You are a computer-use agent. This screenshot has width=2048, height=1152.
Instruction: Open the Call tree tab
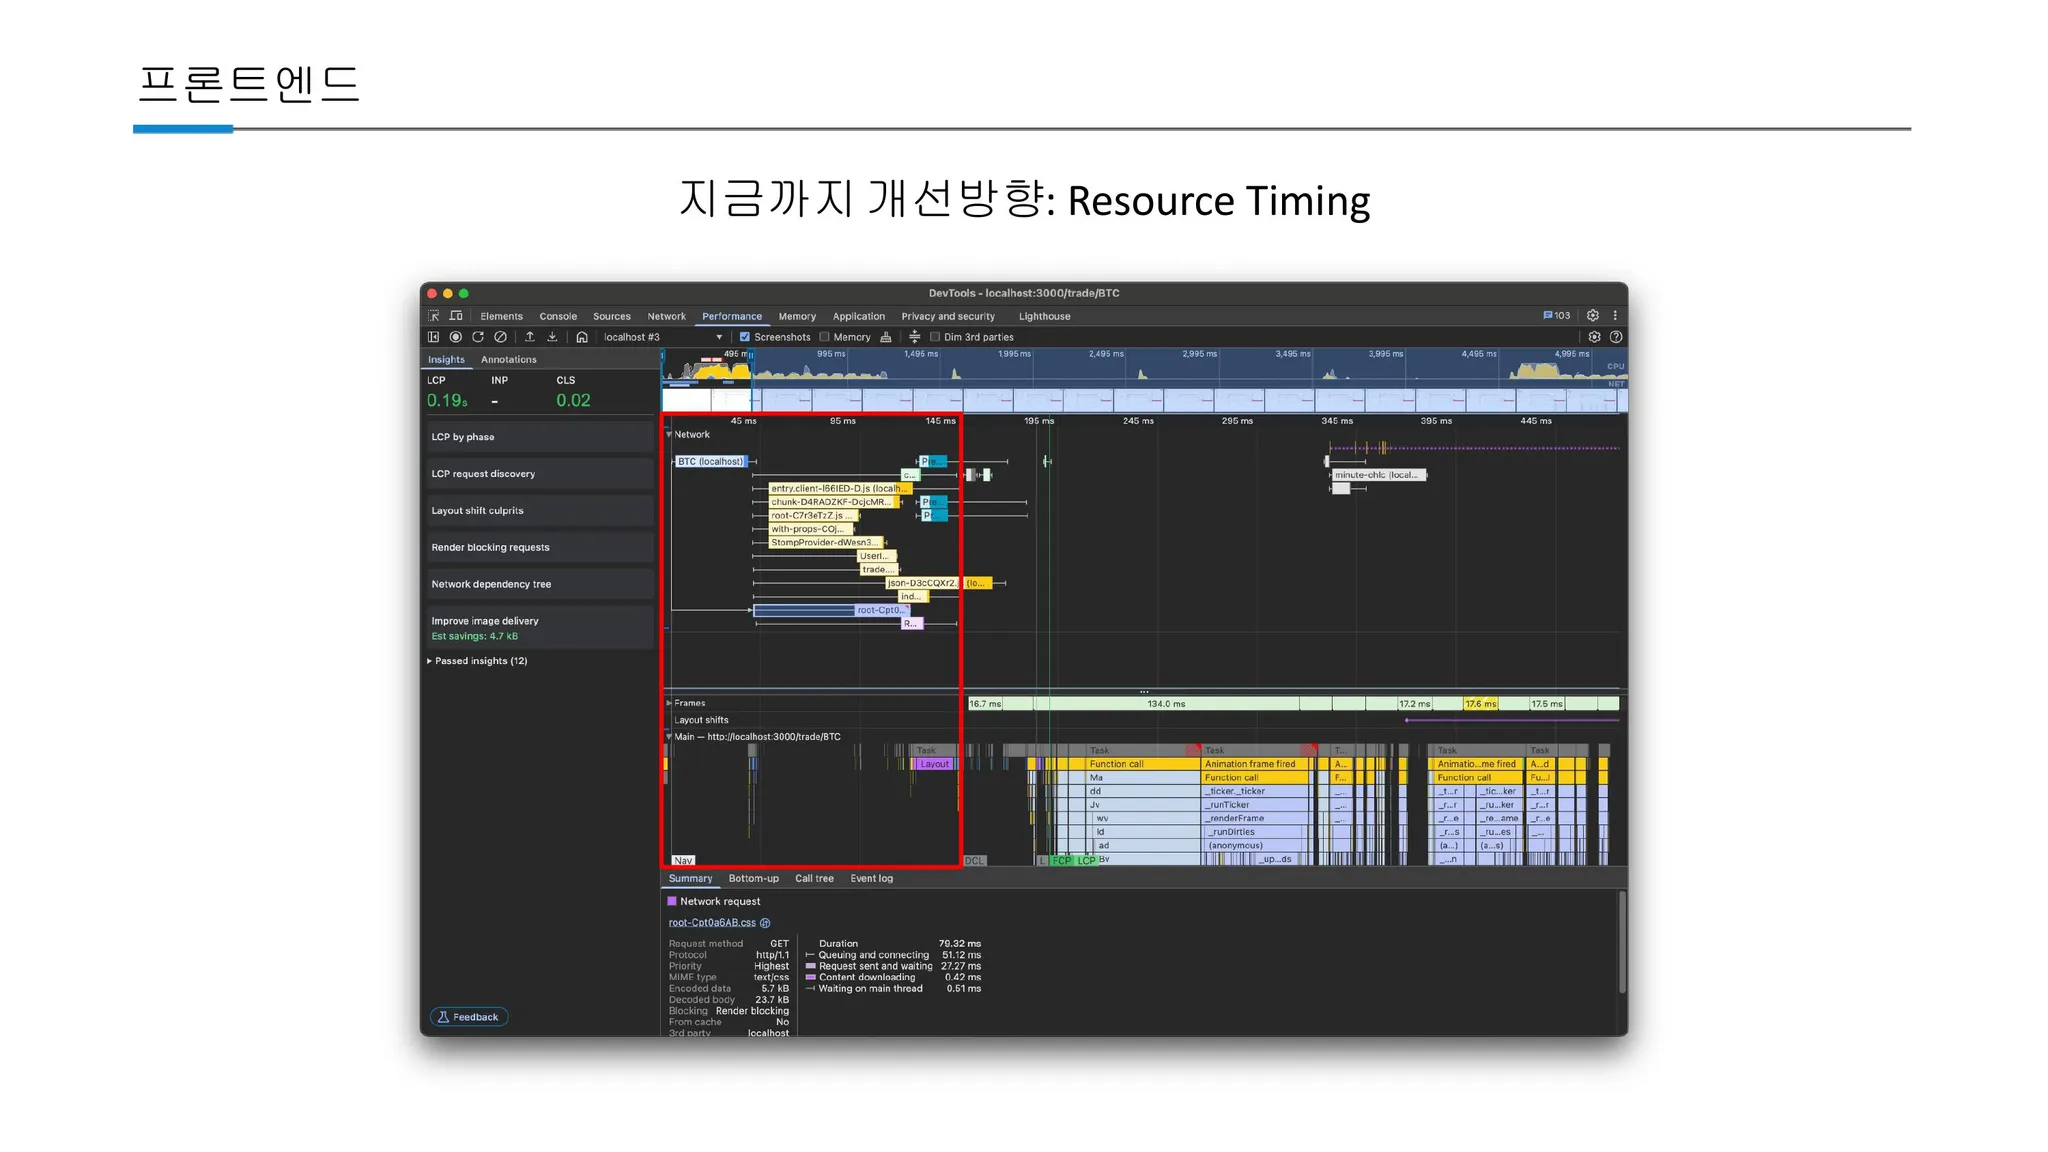(x=814, y=879)
